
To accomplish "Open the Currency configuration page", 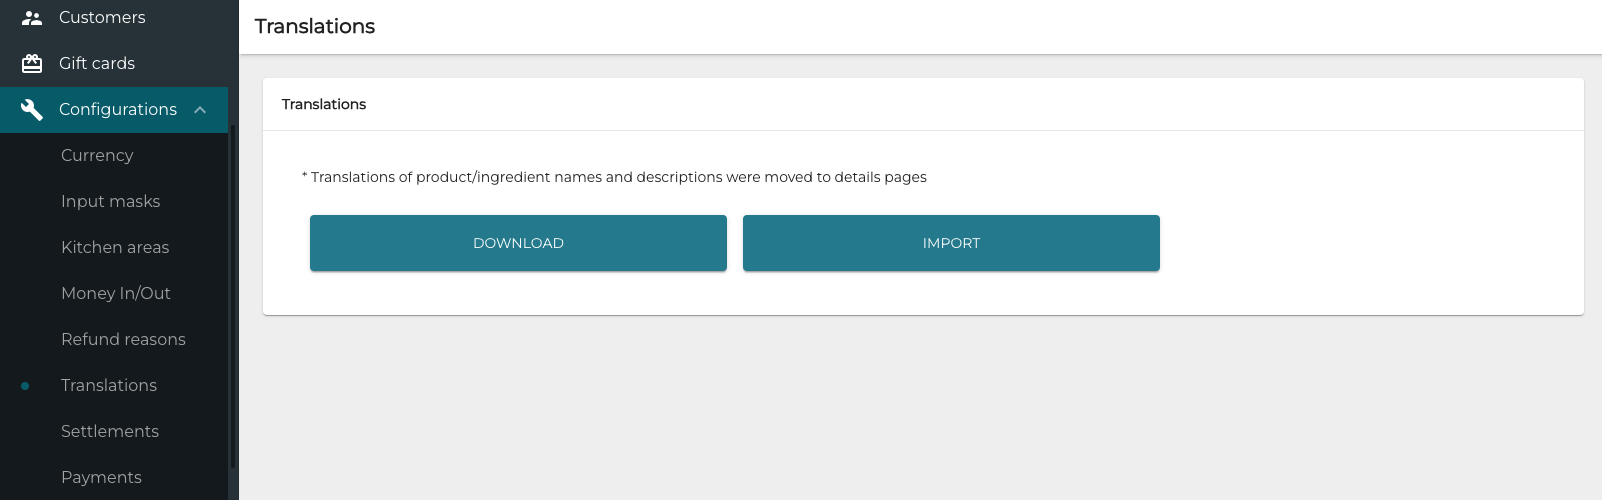I will tap(97, 156).
